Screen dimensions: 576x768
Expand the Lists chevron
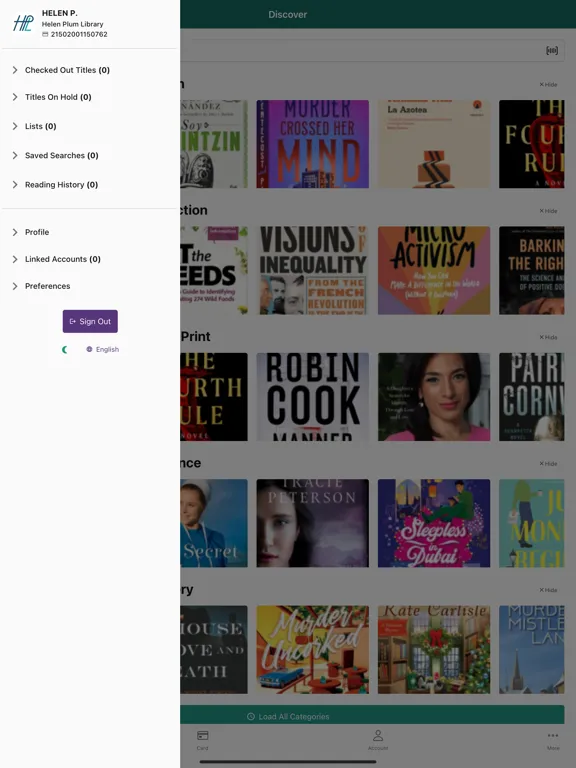(15, 126)
